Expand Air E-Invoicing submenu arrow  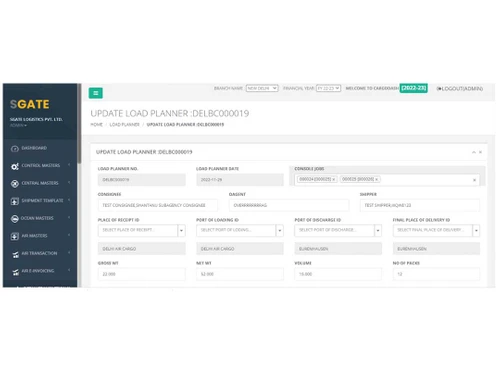point(69,270)
